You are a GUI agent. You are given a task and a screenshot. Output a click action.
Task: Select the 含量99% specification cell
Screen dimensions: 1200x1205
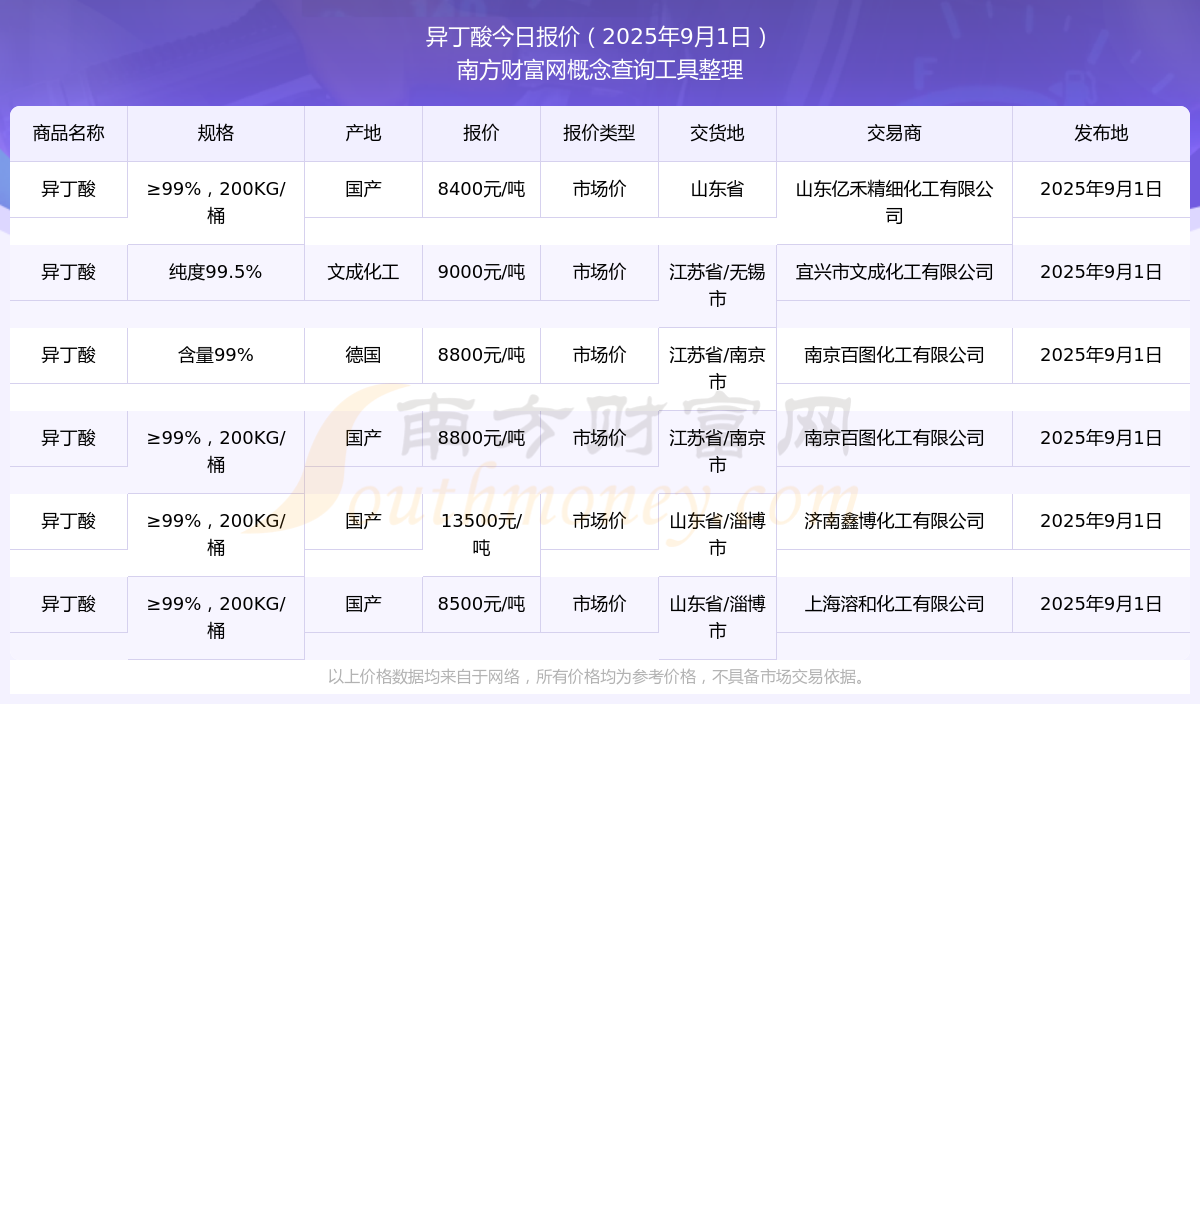click(x=216, y=356)
